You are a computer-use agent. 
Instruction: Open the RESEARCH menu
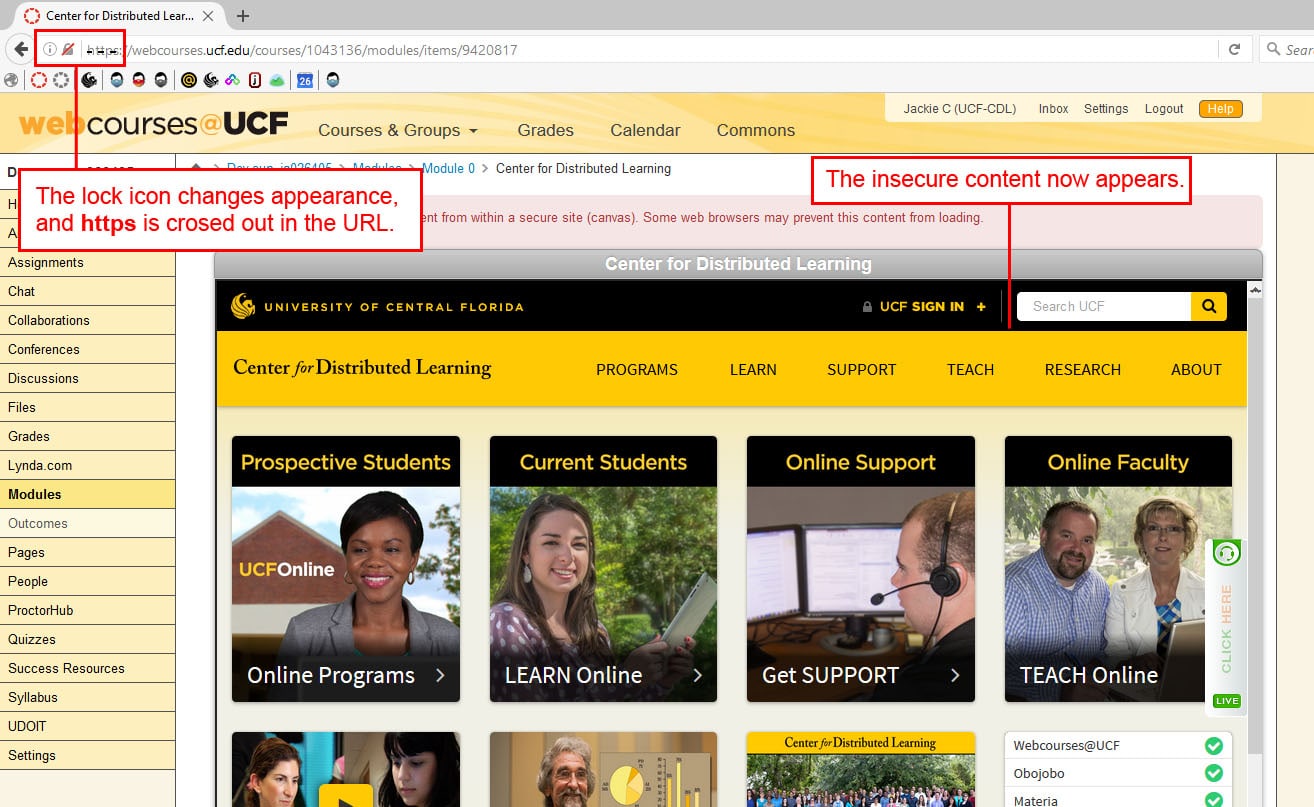(1082, 370)
